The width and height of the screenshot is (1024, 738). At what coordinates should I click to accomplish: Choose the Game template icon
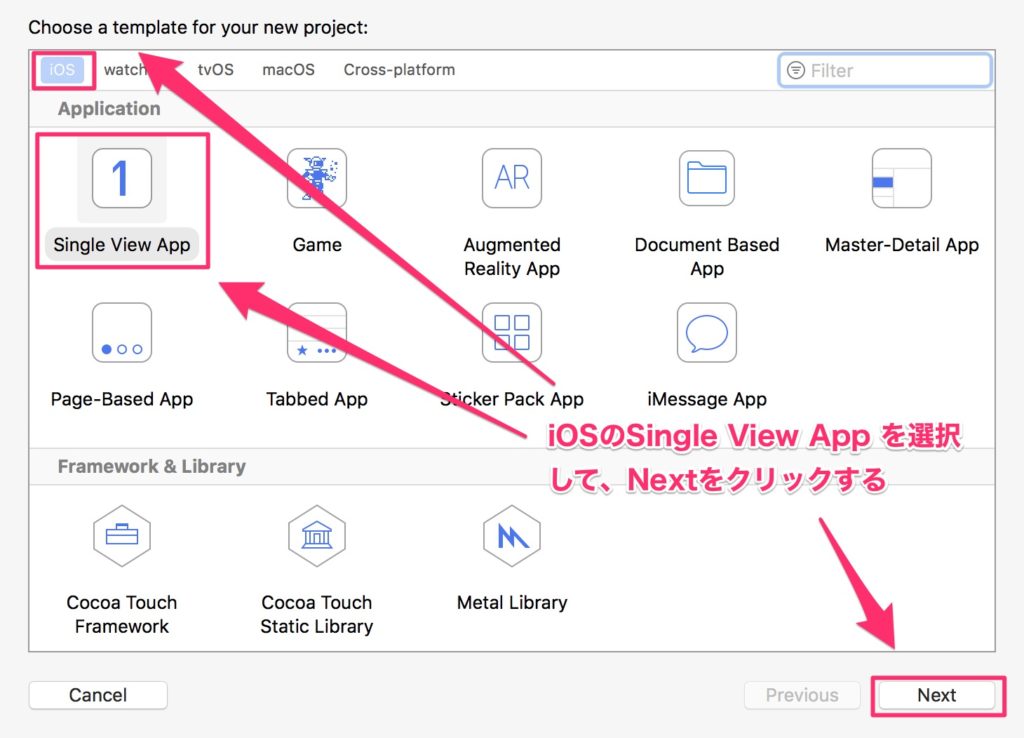pyautogui.click(x=317, y=178)
